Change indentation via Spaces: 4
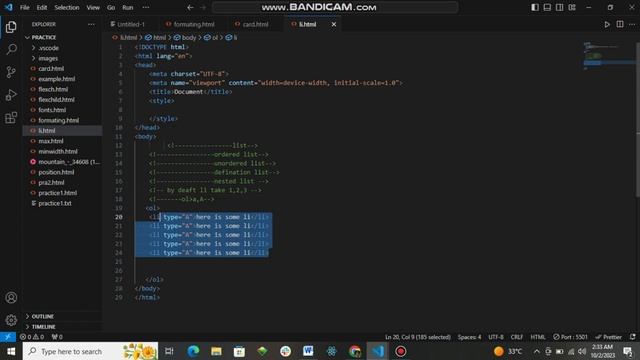 469,337
